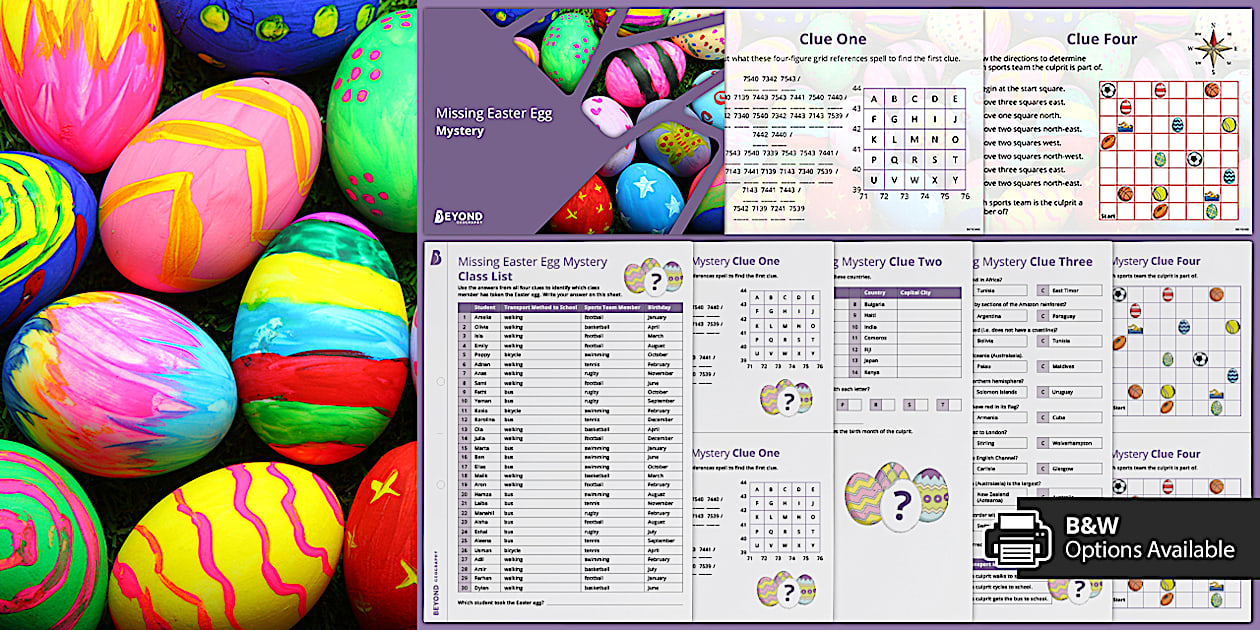The height and width of the screenshot is (630, 1260).
Task: Select the basketball icon on the Clue Four sheet
Action: (x=1212, y=90)
